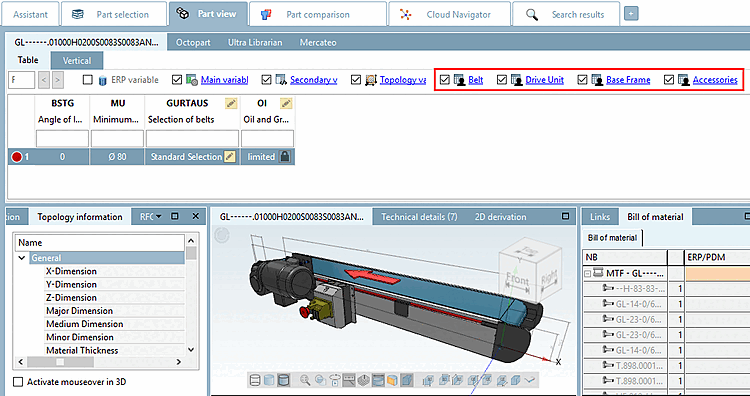Click the Topology variable icon
The height and width of the screenshot is (396, 750).
pos(371,80)
